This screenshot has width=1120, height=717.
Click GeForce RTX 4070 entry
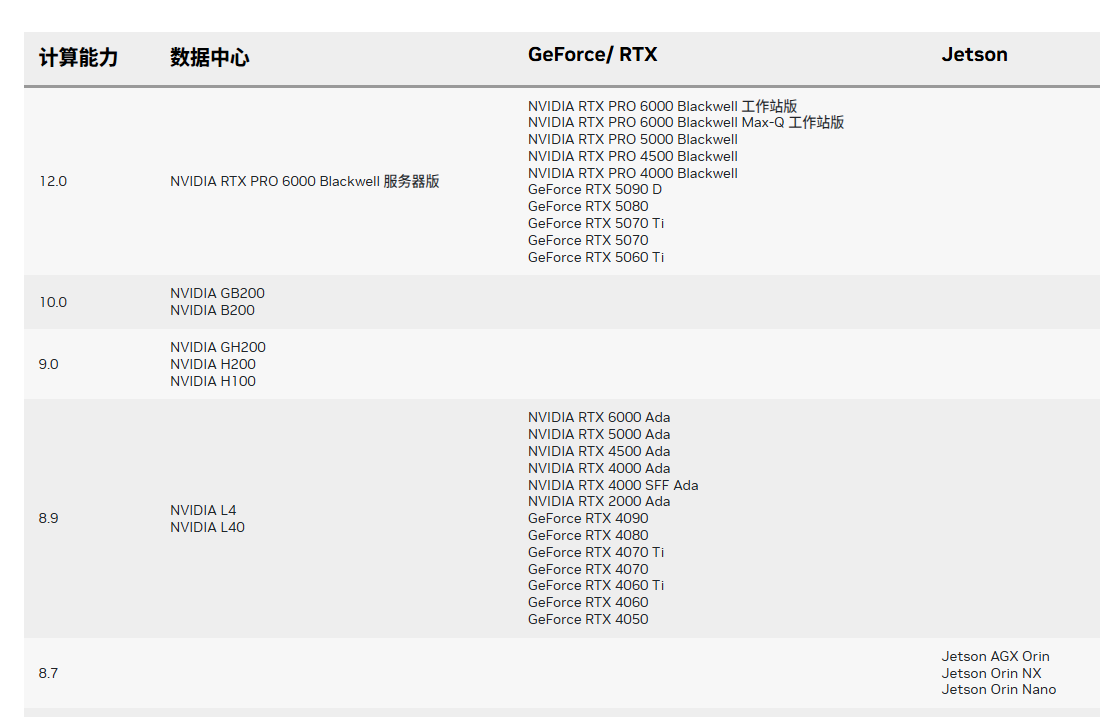point(589,570)
